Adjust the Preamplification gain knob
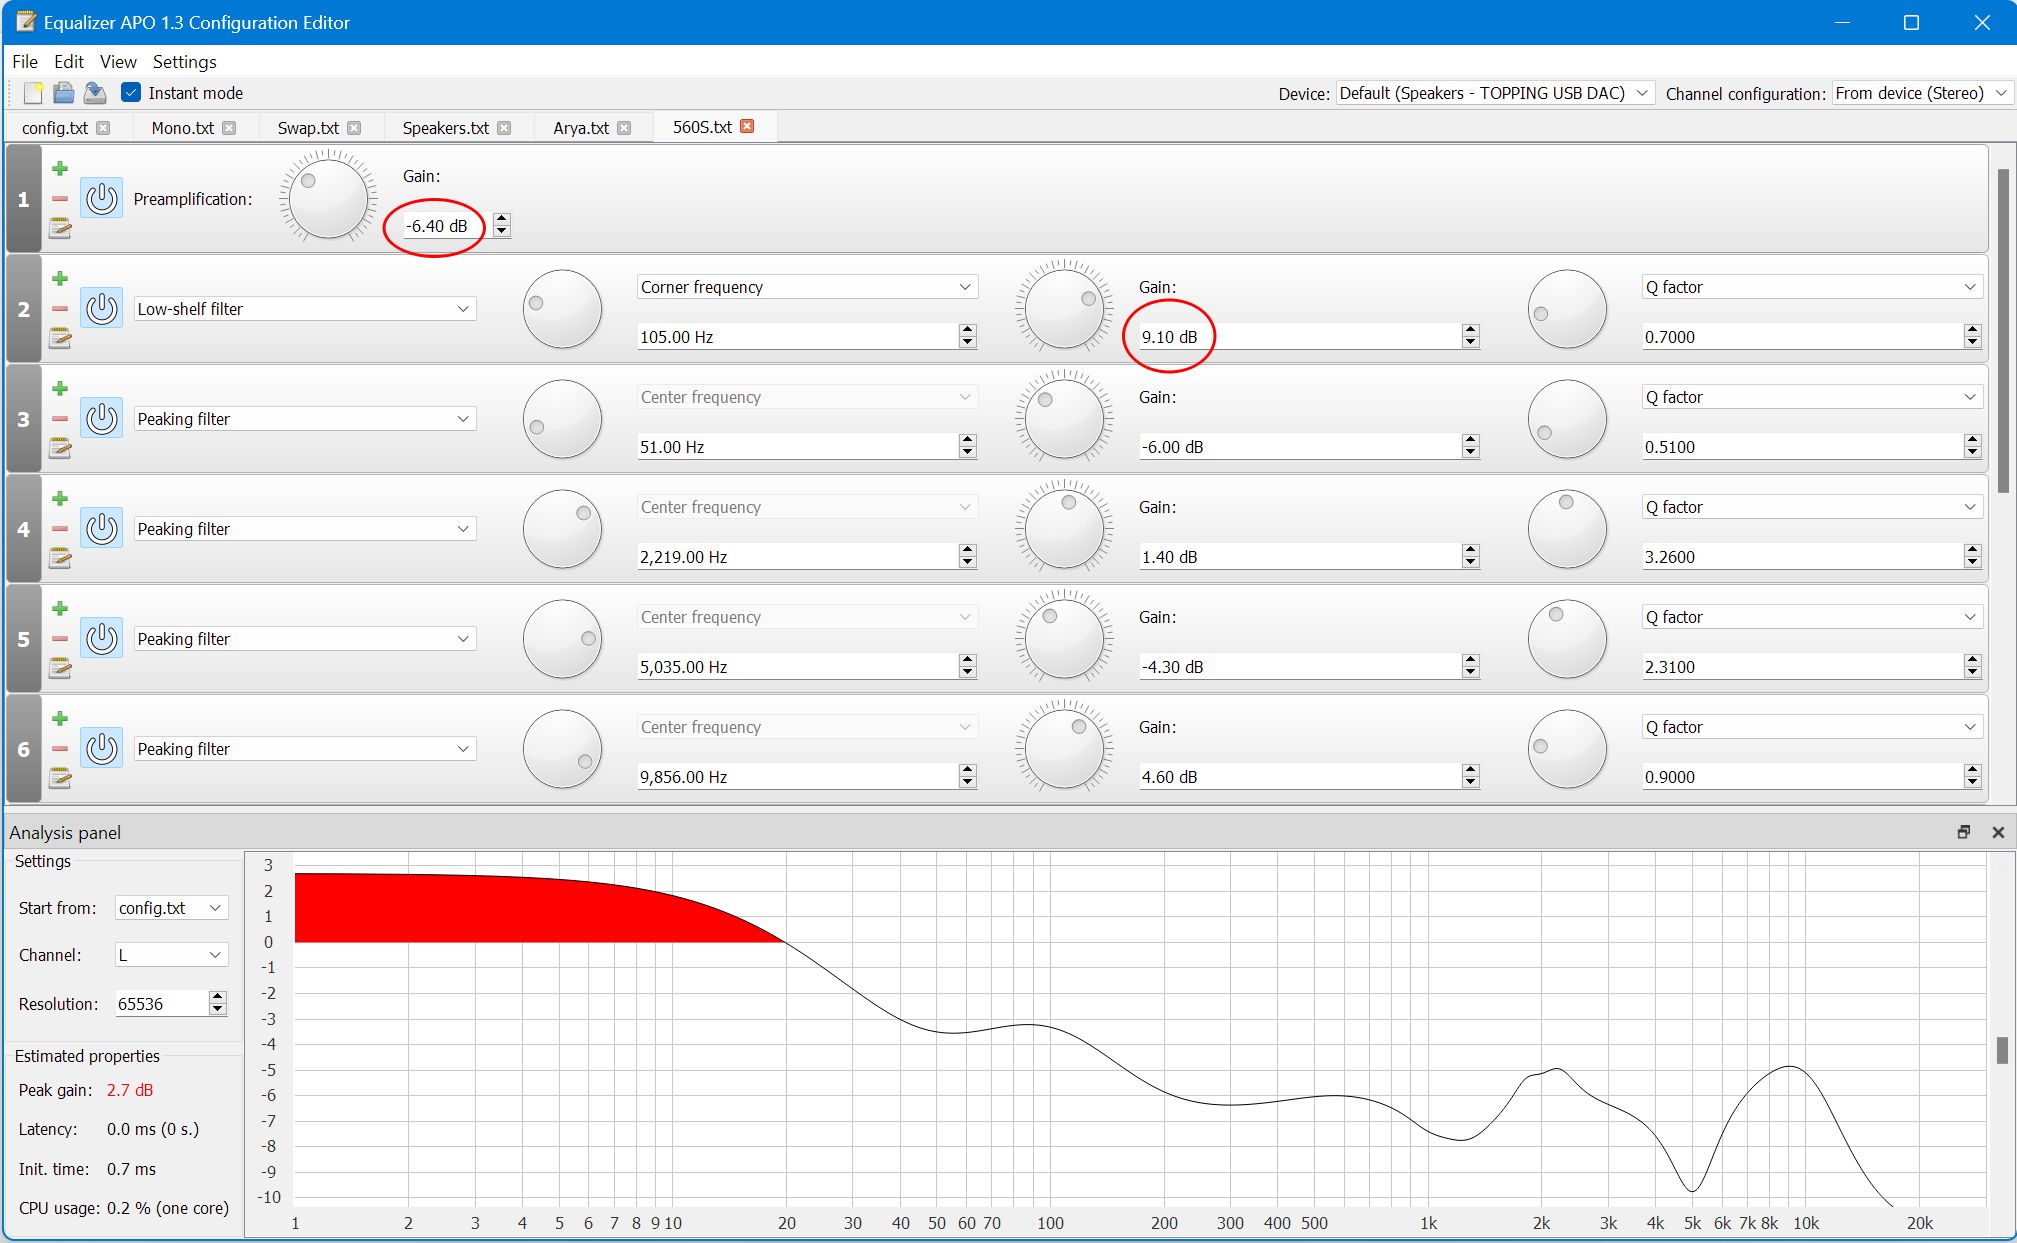The image size is (2017, 1243). point(327,196)
